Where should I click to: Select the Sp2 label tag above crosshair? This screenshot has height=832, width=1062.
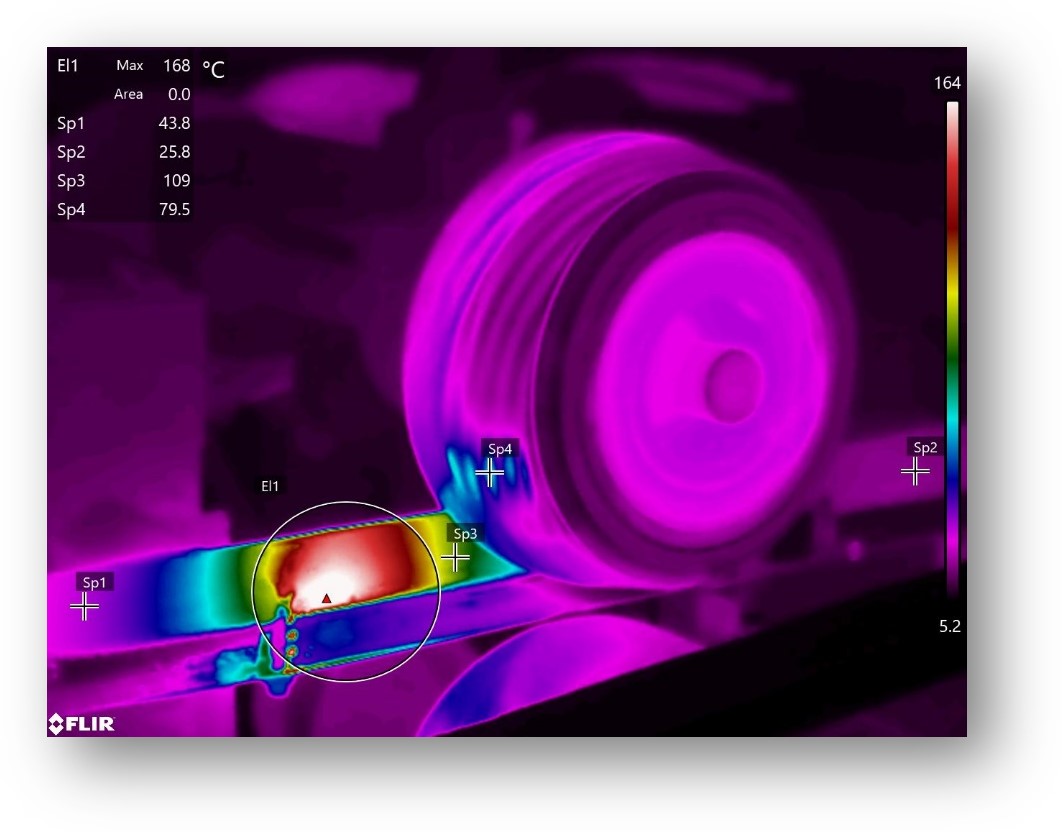click(925, 447)
